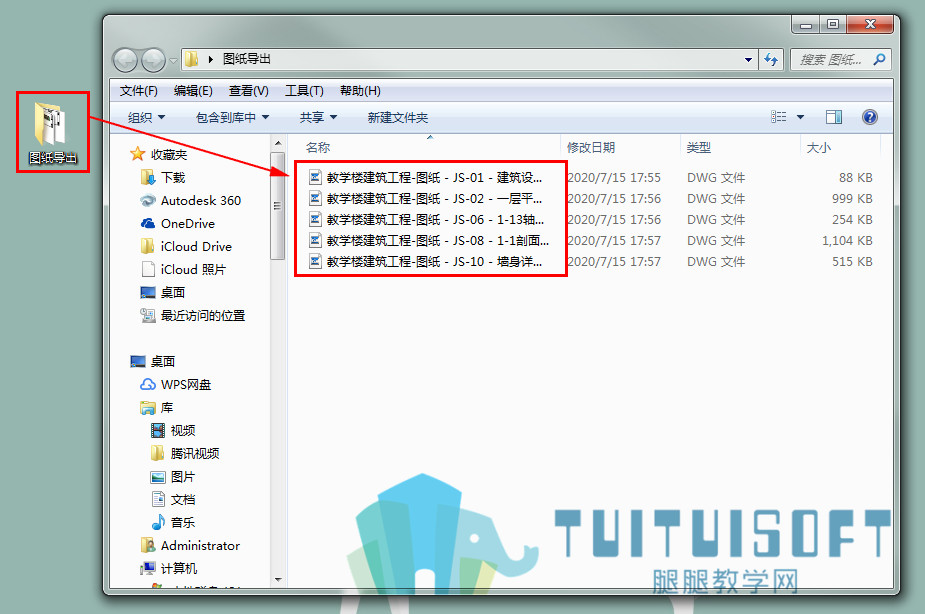This screenshot has height=614, width=925.
Task: Toggle the preview pane icon
Action: 834,117
